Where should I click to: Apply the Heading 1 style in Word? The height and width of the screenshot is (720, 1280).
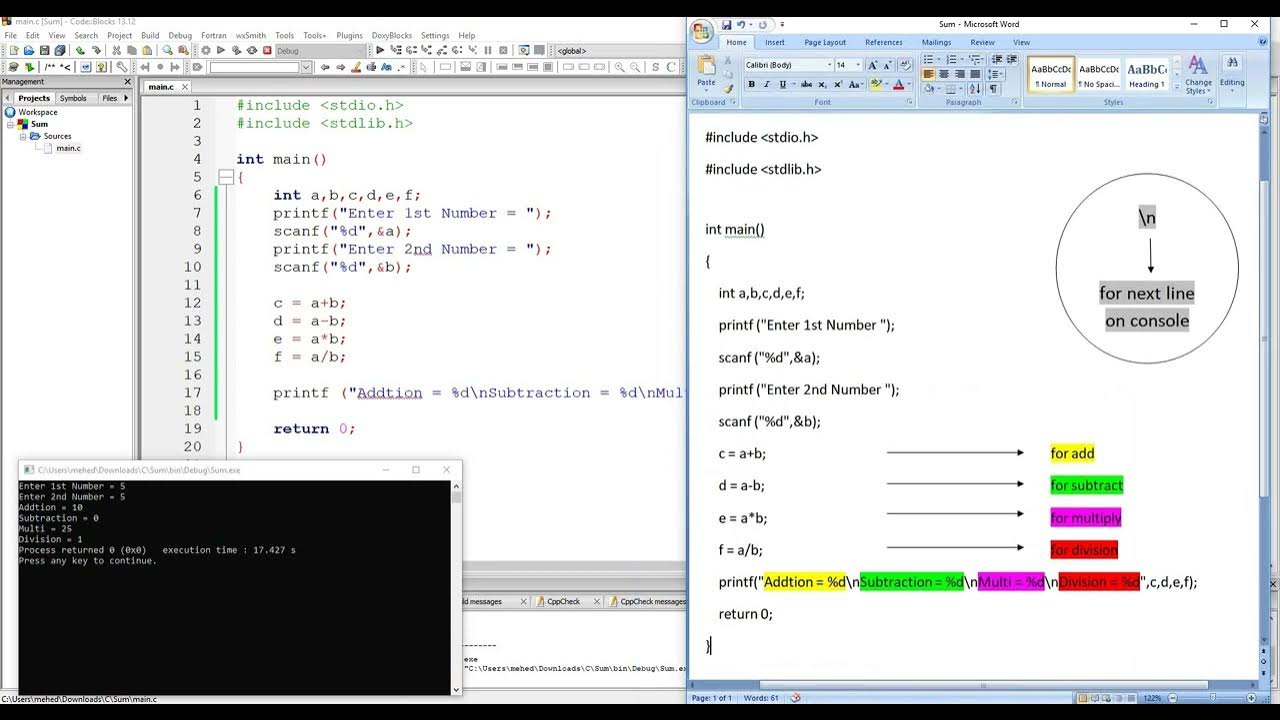(1146, 74)
